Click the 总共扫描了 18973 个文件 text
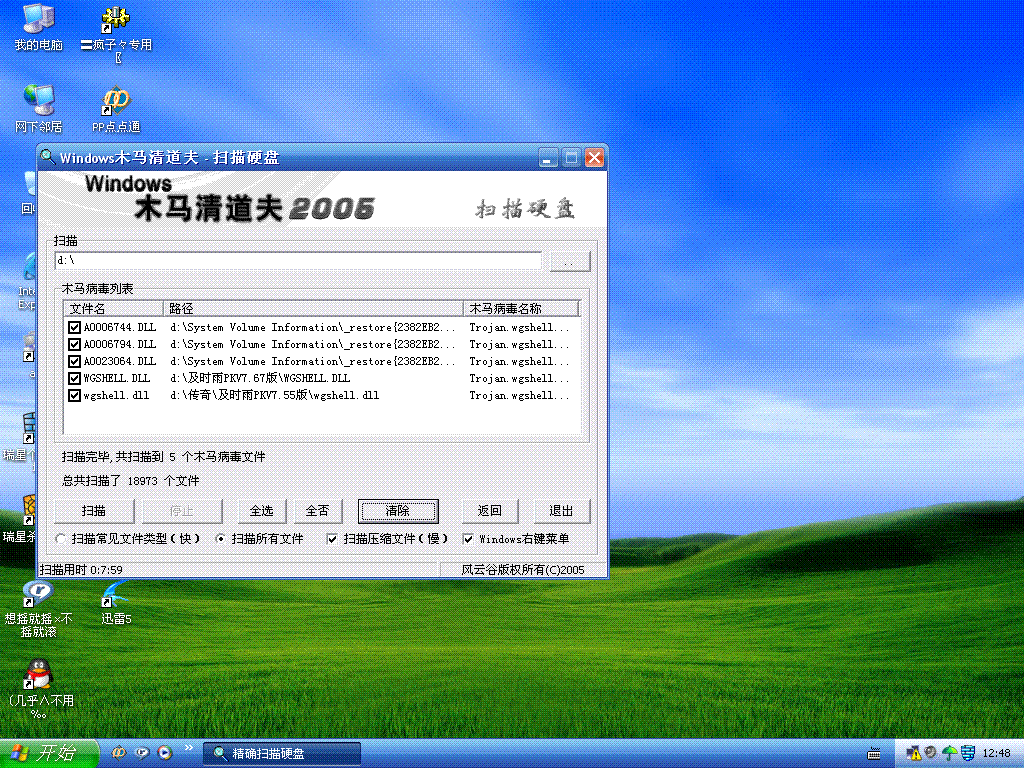Screen dimensions: 1024x768 pos(131,481)
